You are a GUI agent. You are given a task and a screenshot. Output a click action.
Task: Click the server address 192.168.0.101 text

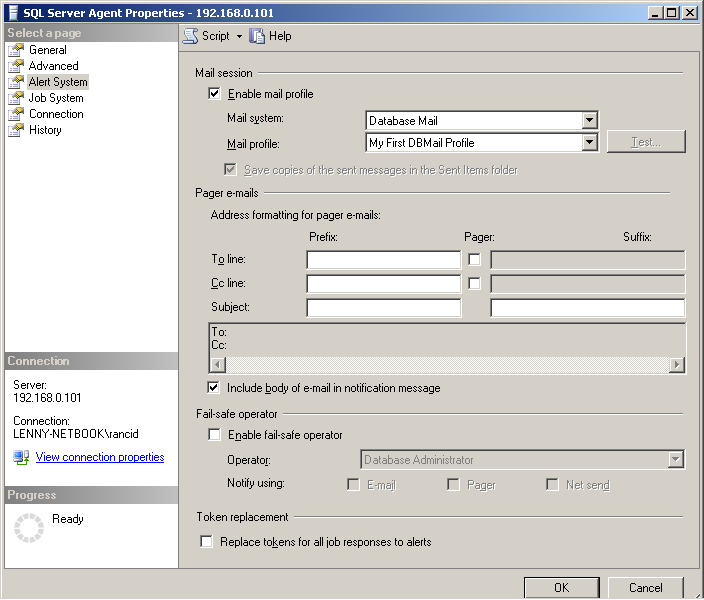[x=47, y=398]
